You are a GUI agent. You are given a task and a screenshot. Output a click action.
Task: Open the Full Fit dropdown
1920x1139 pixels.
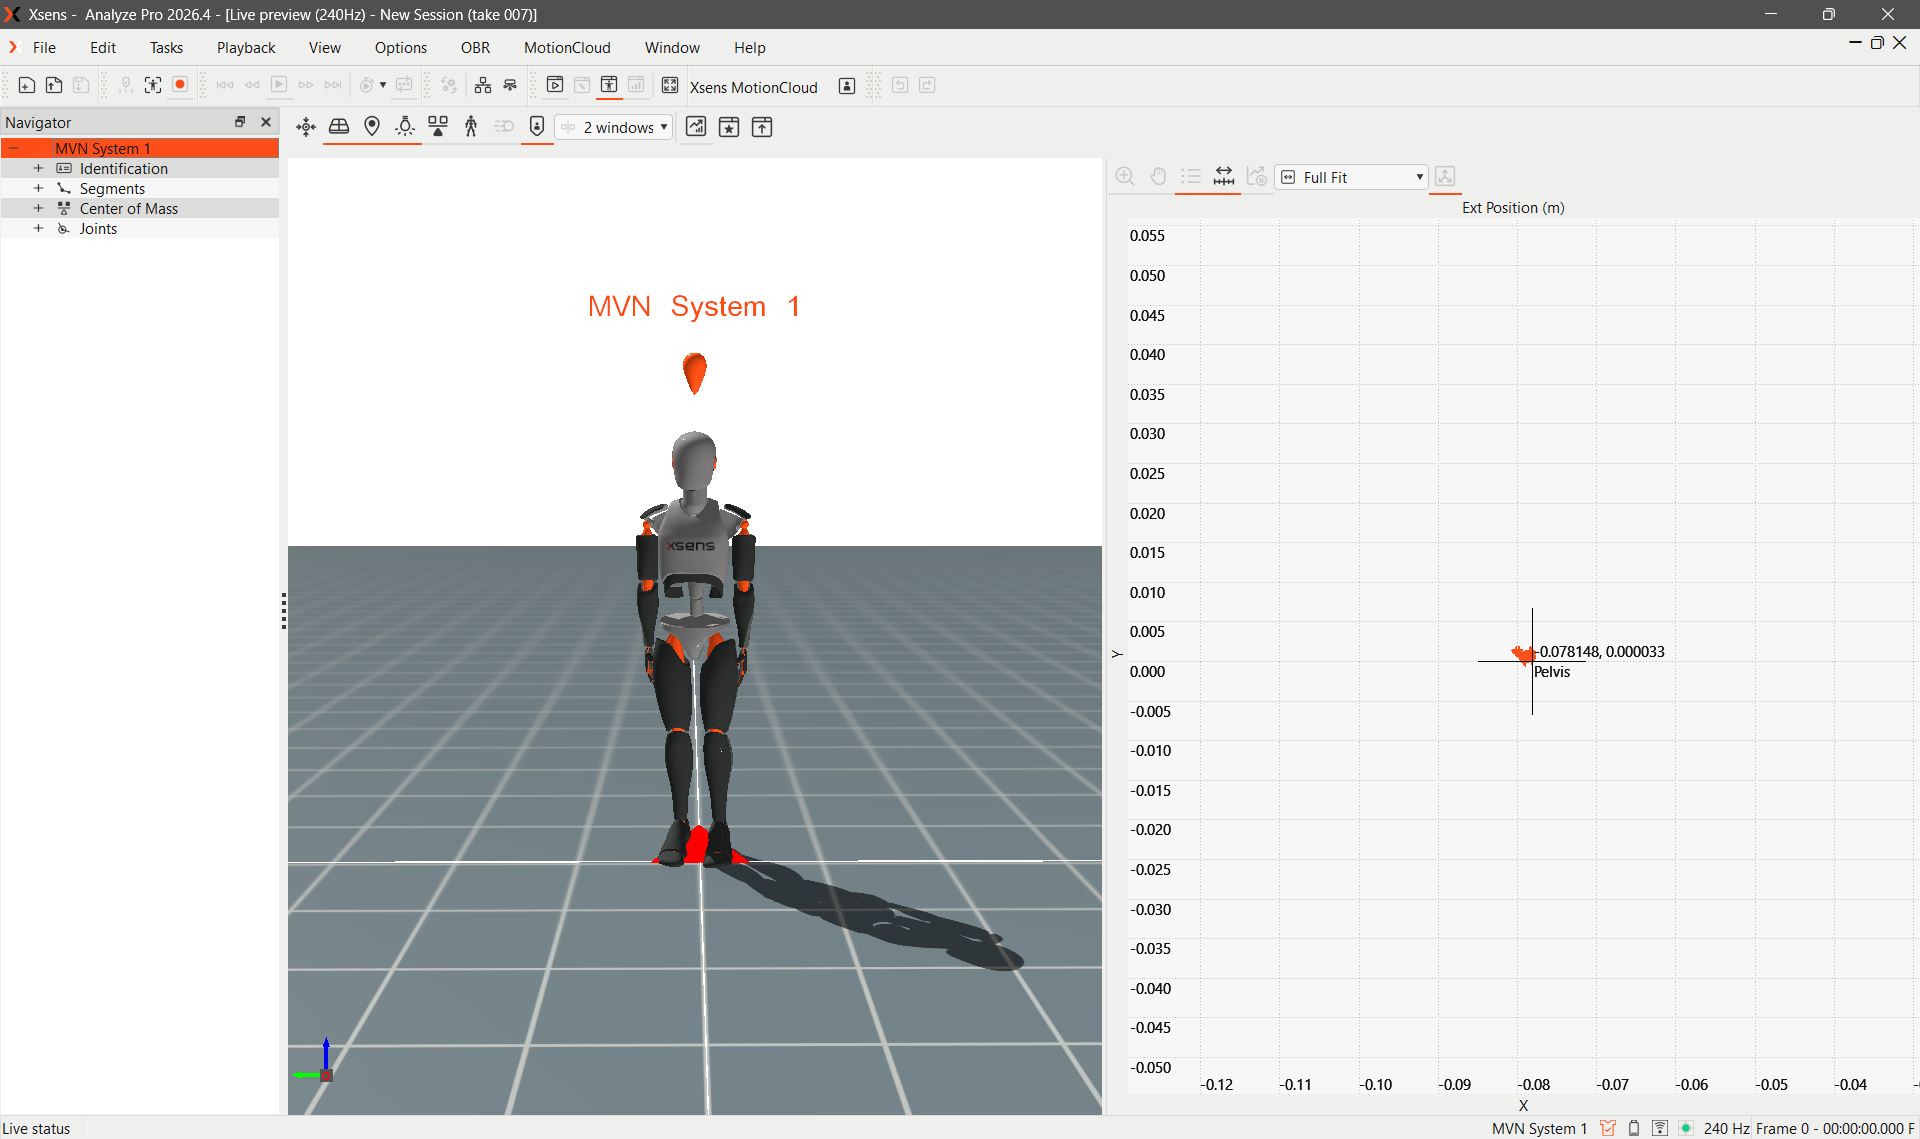click(1351, 177)
